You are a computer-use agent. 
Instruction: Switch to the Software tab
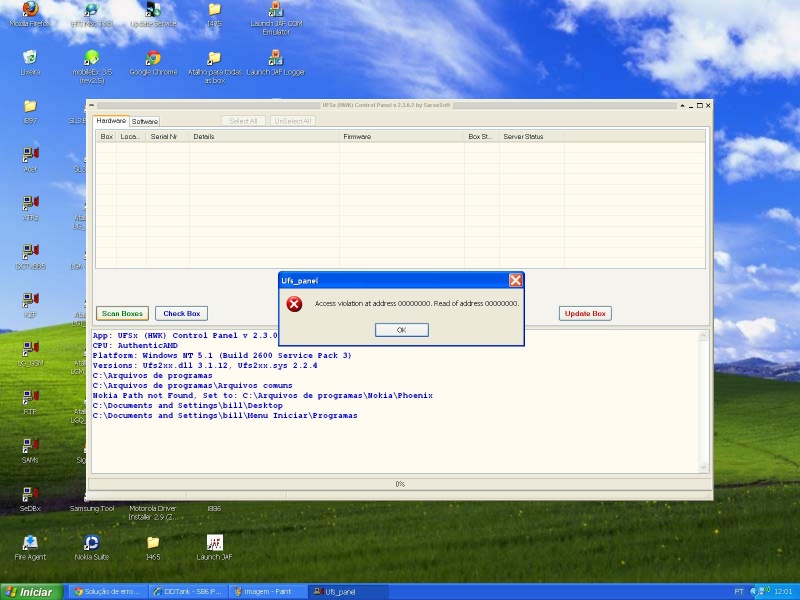tap(144, 121)
